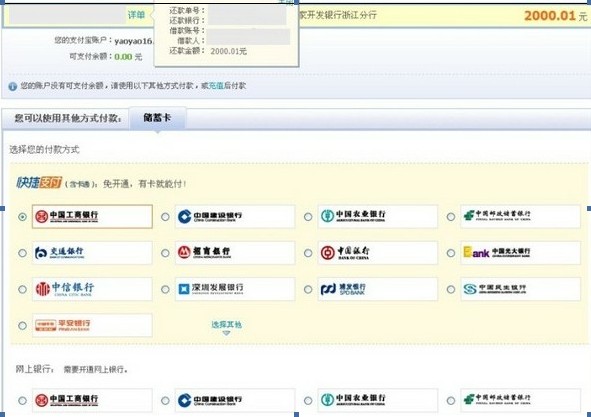
Task: Open the 详单 details link
Action: click(136, 15)
